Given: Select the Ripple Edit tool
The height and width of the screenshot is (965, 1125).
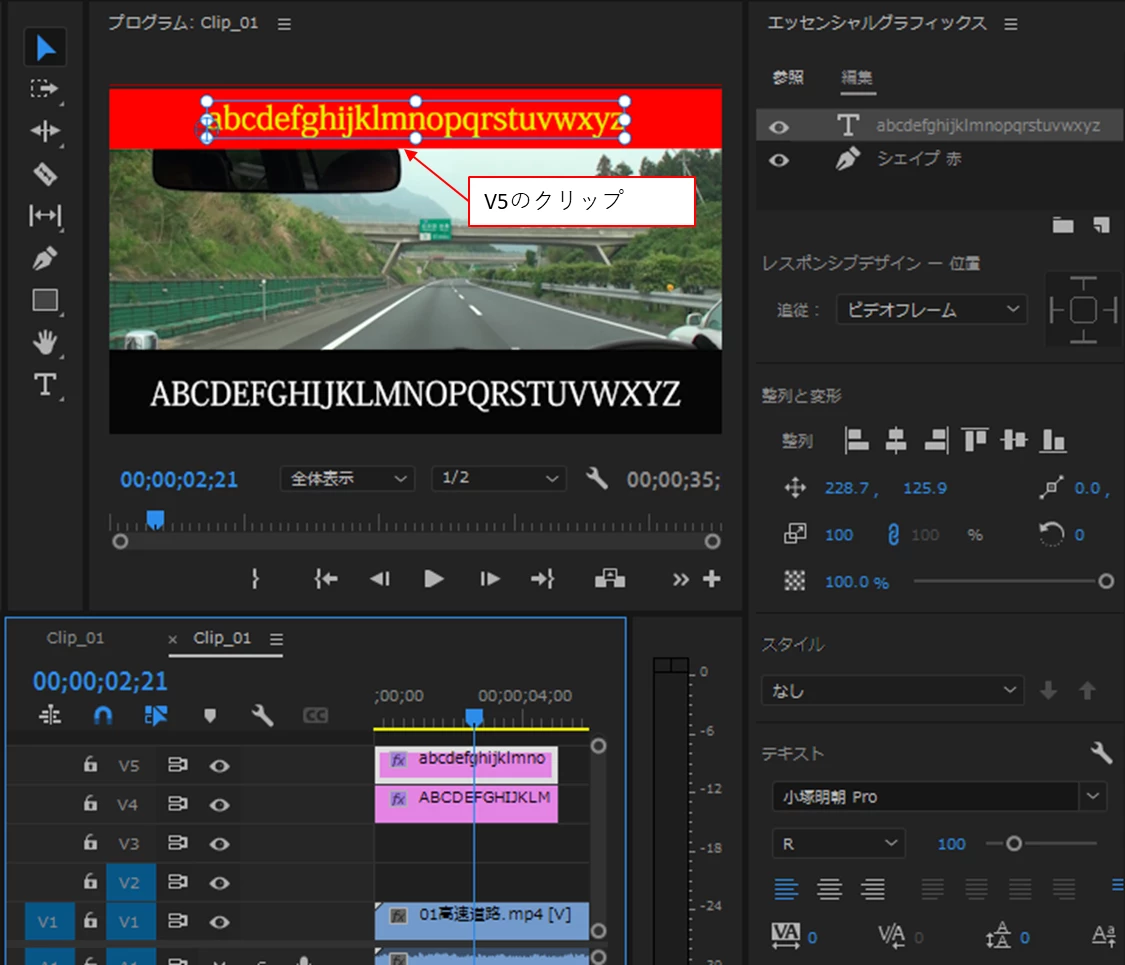Looking at the screenshot, I should click(44, 131).
